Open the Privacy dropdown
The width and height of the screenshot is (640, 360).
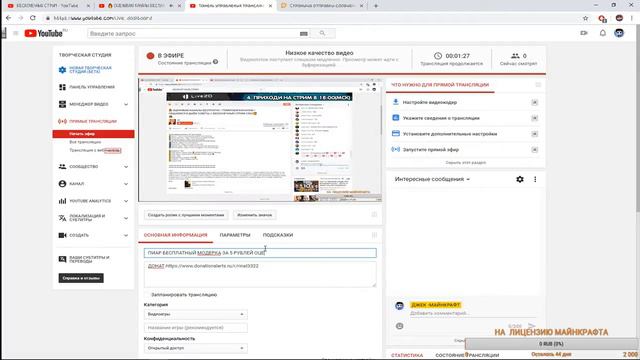tap(196, 348)
